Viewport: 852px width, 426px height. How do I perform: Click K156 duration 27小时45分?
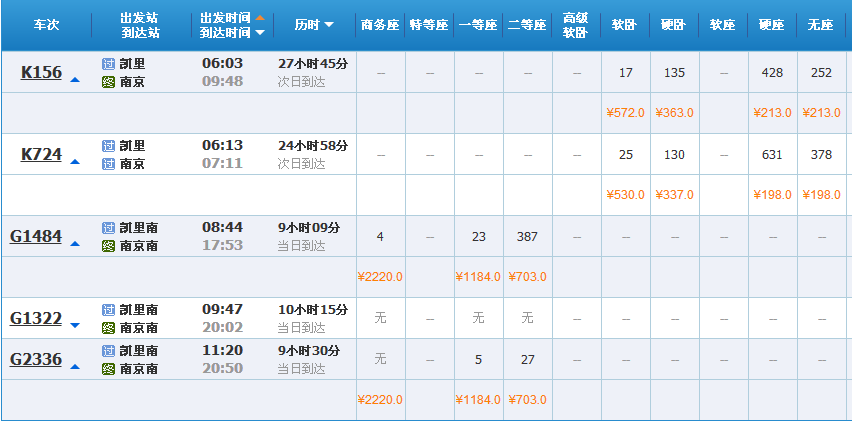[x=313, y=64]
